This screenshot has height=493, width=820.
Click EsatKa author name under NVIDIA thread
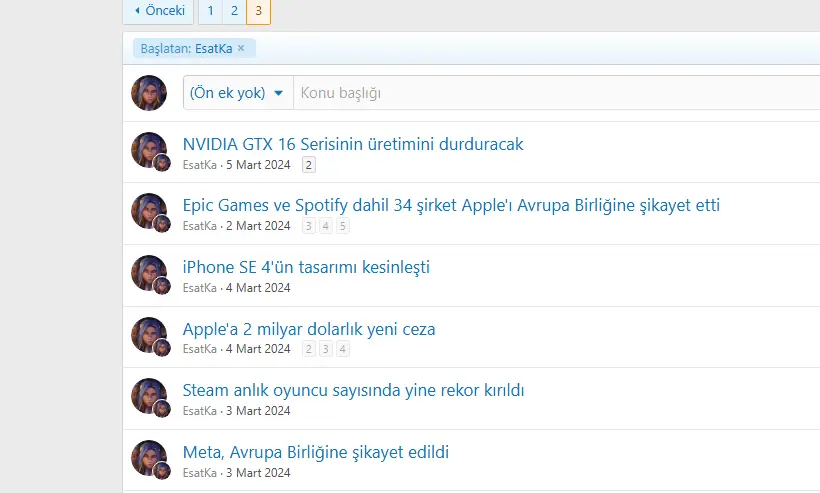click(x=199, y=165)
